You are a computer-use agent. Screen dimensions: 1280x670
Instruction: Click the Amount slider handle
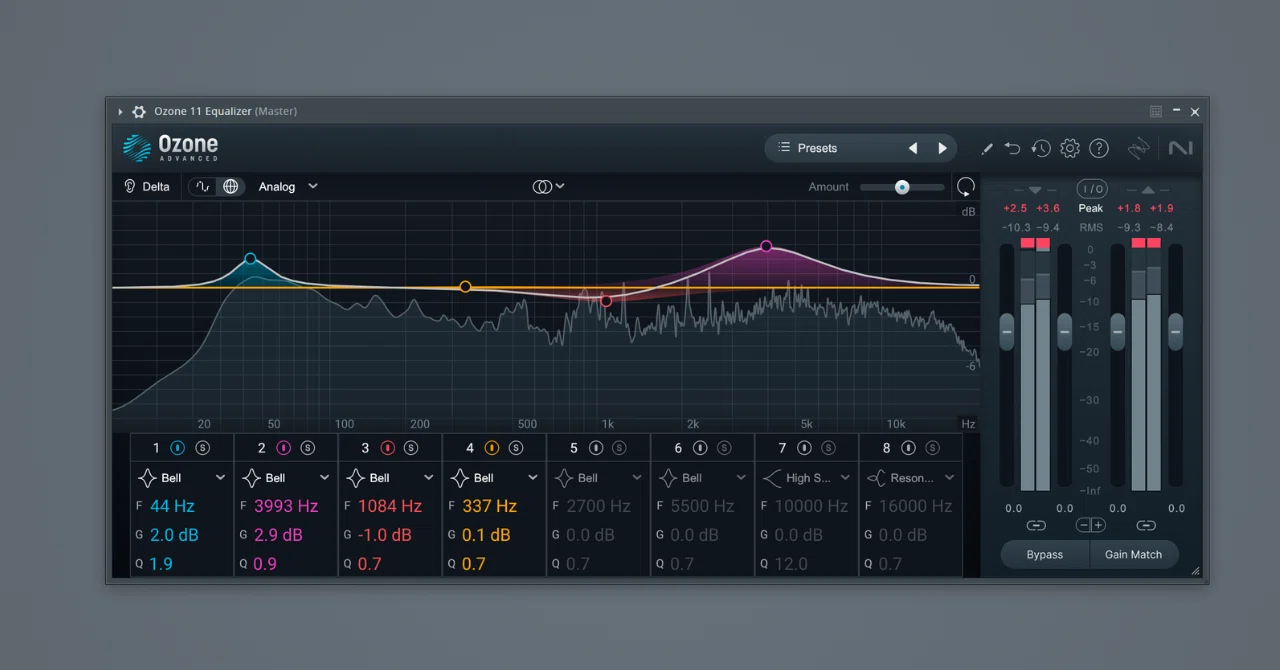click(902, 187)
